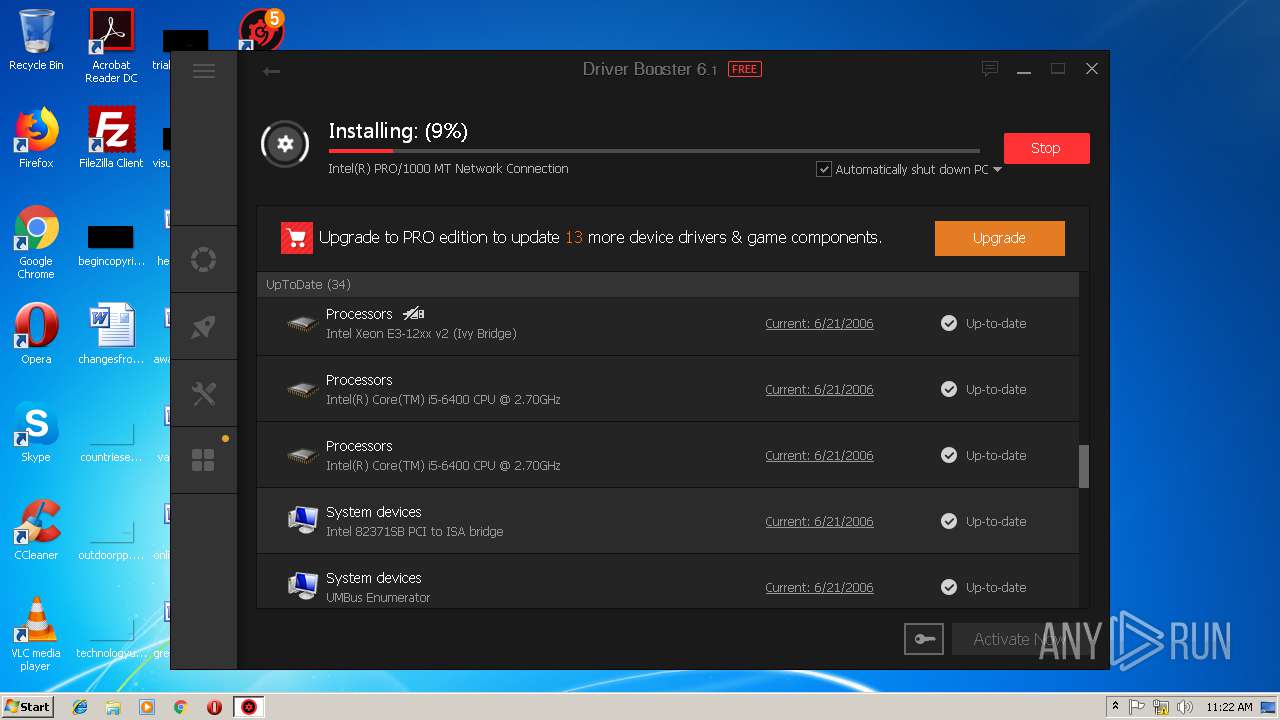The height and width of the screenshot is (720, 1280).
Task: Click the UpToDate (34) group header
Action: (668, 285)
